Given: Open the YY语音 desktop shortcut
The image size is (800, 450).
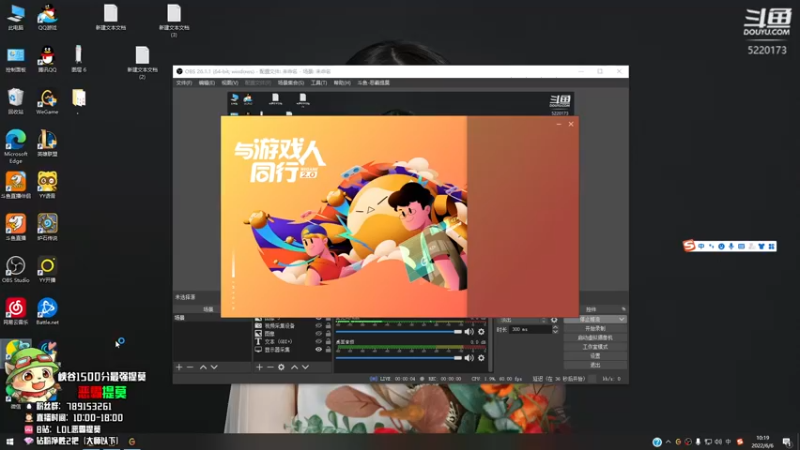Looking at the screenshot, I should [47, 185].
